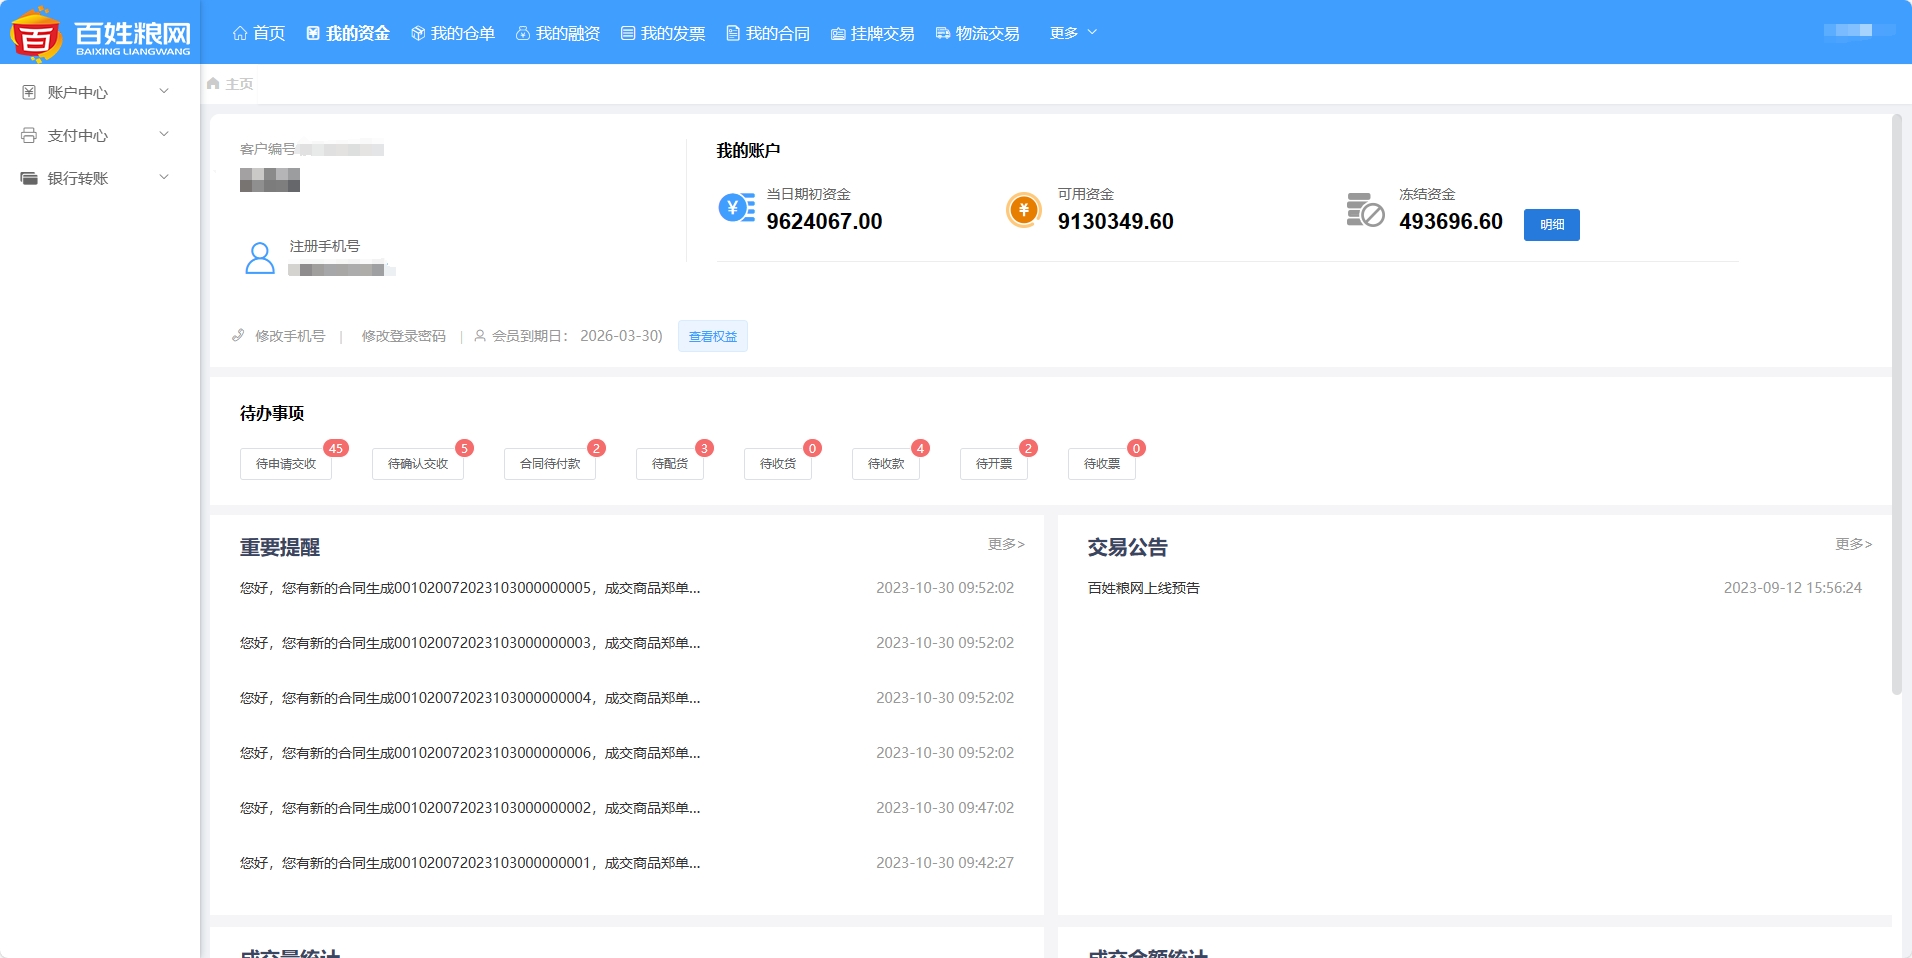1912x958 pixels.
Task: Open the 更多 dropdown in navigation
Action: click(1073, 33)
